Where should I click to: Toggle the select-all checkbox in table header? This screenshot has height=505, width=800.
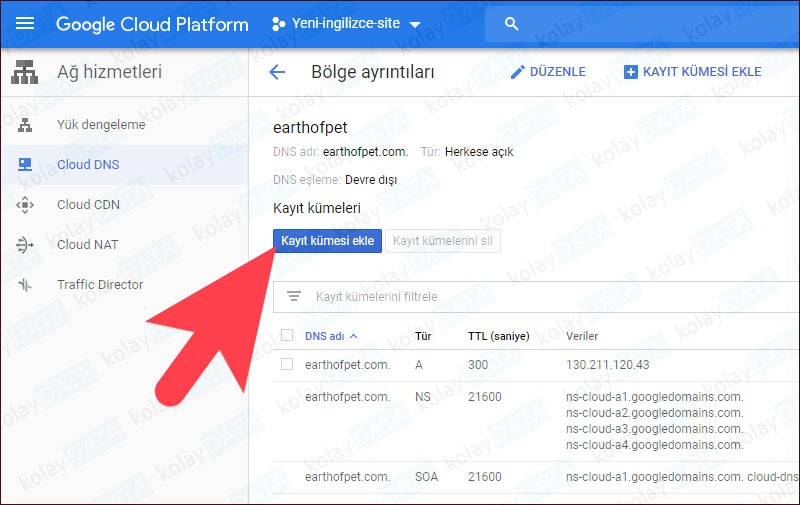click(x=287, y=336)
